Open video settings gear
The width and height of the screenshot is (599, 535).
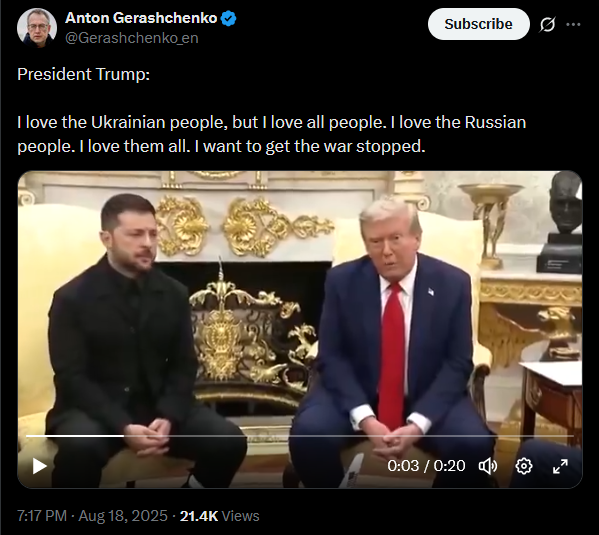[524, 466]
